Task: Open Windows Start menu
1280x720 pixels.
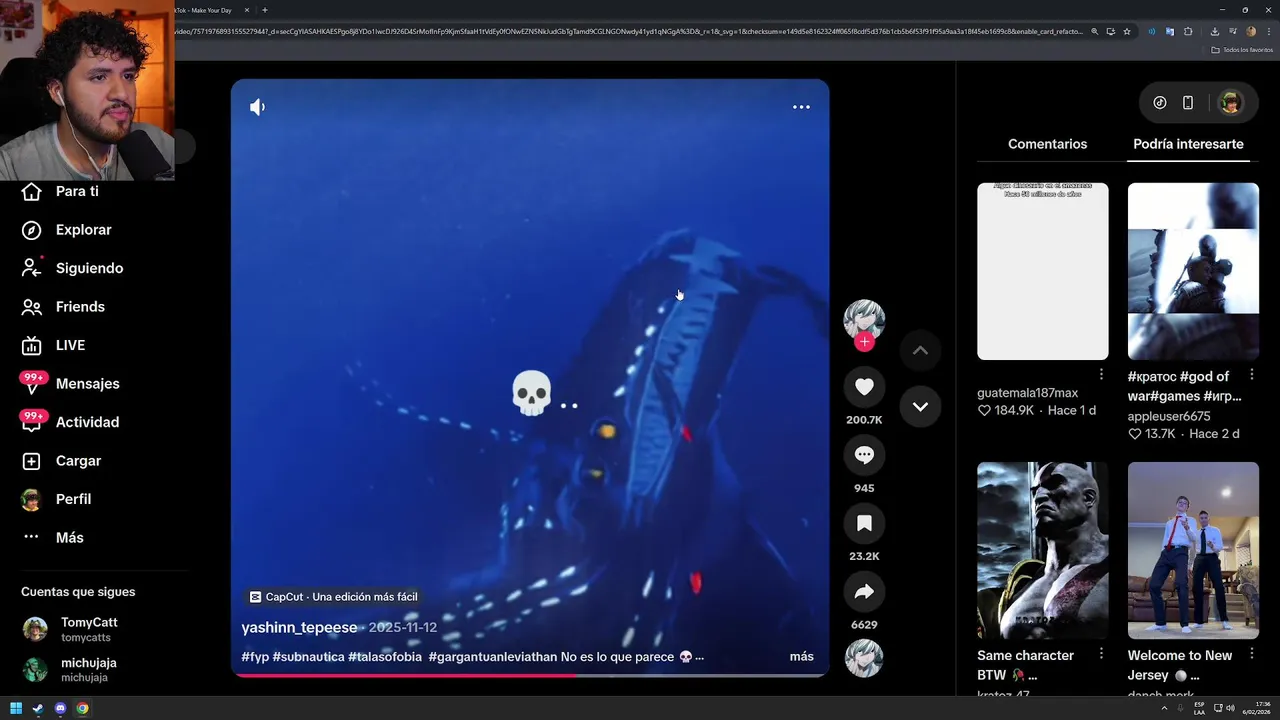Action: click(16, 709)
